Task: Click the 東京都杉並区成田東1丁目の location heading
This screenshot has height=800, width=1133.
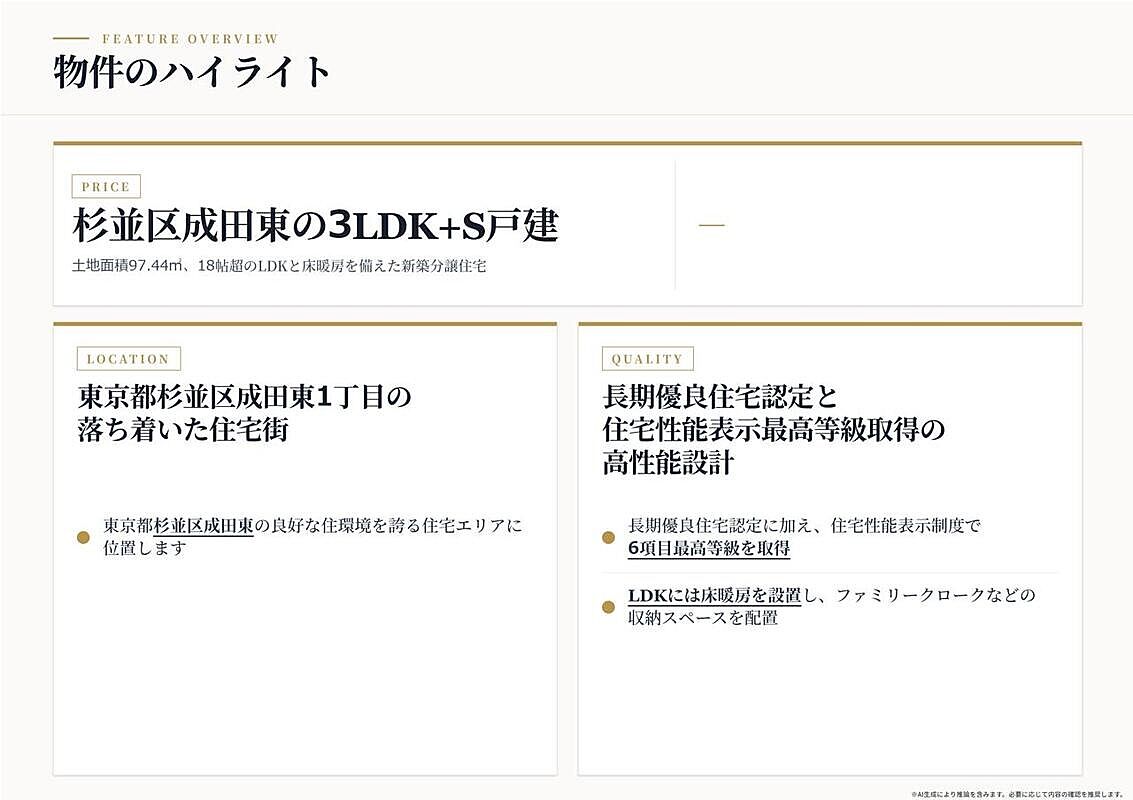Action: [x=245, y=397]
